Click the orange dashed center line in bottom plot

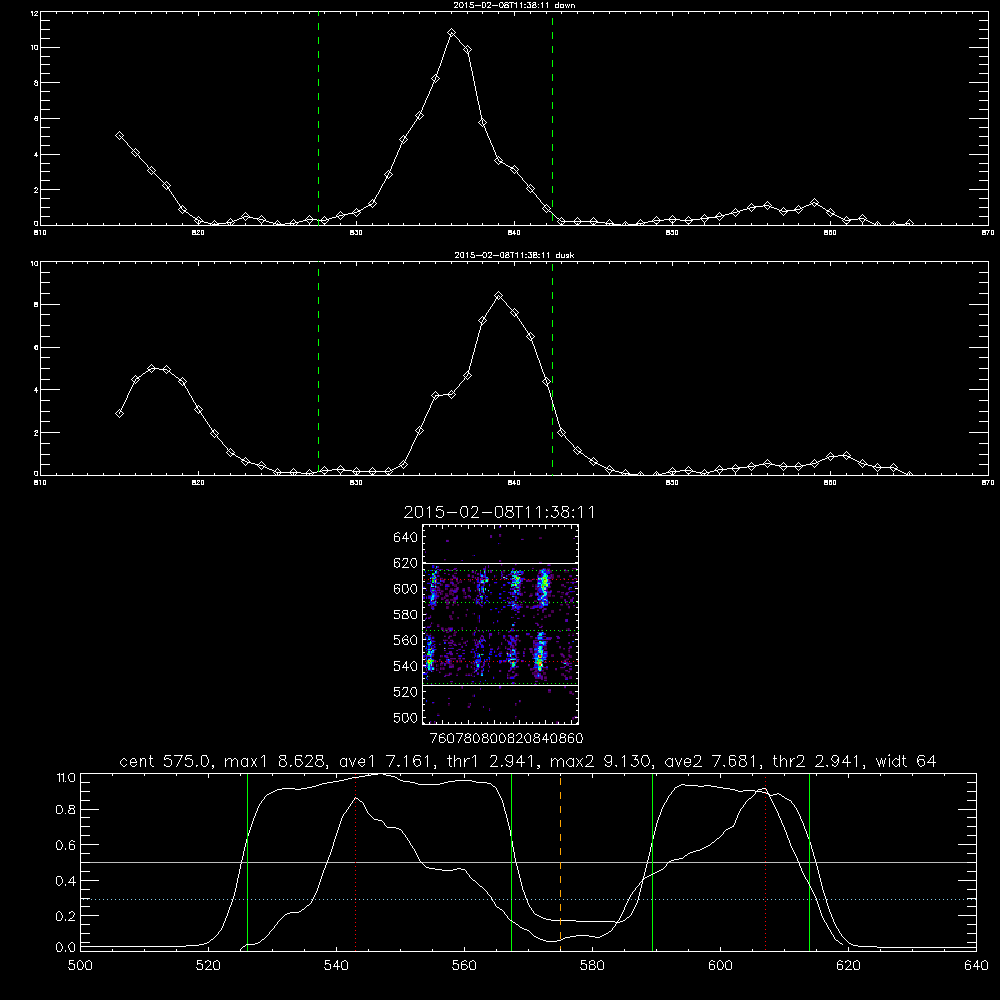point(561,862)
